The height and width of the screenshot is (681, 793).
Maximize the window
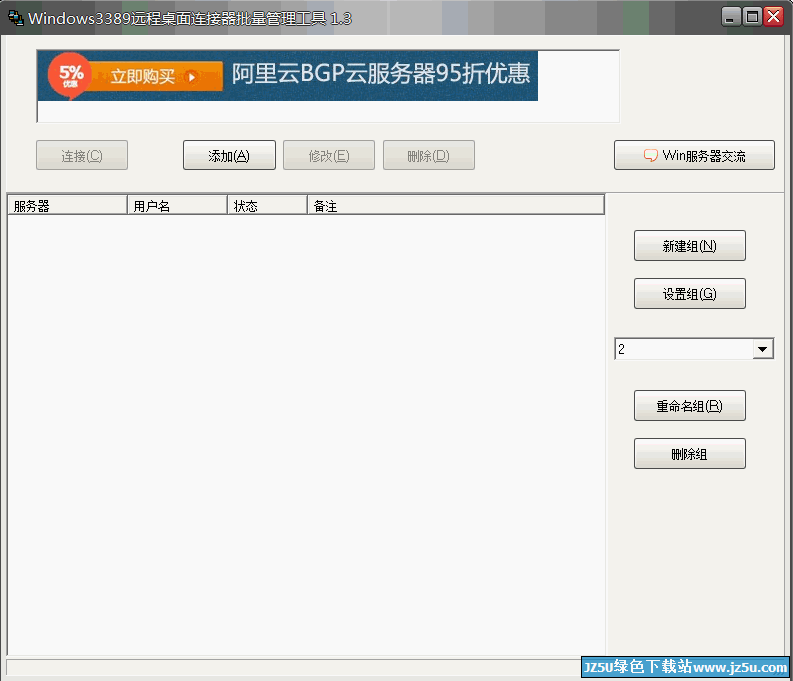[752, 17]
